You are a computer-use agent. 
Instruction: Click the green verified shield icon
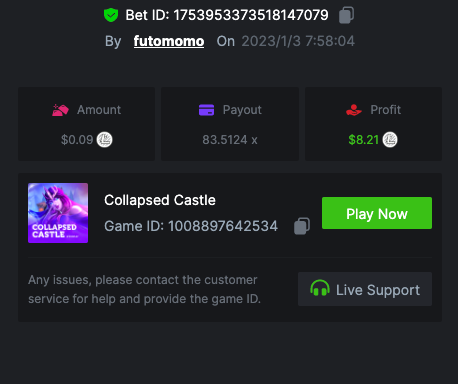[x=111, y=15]
